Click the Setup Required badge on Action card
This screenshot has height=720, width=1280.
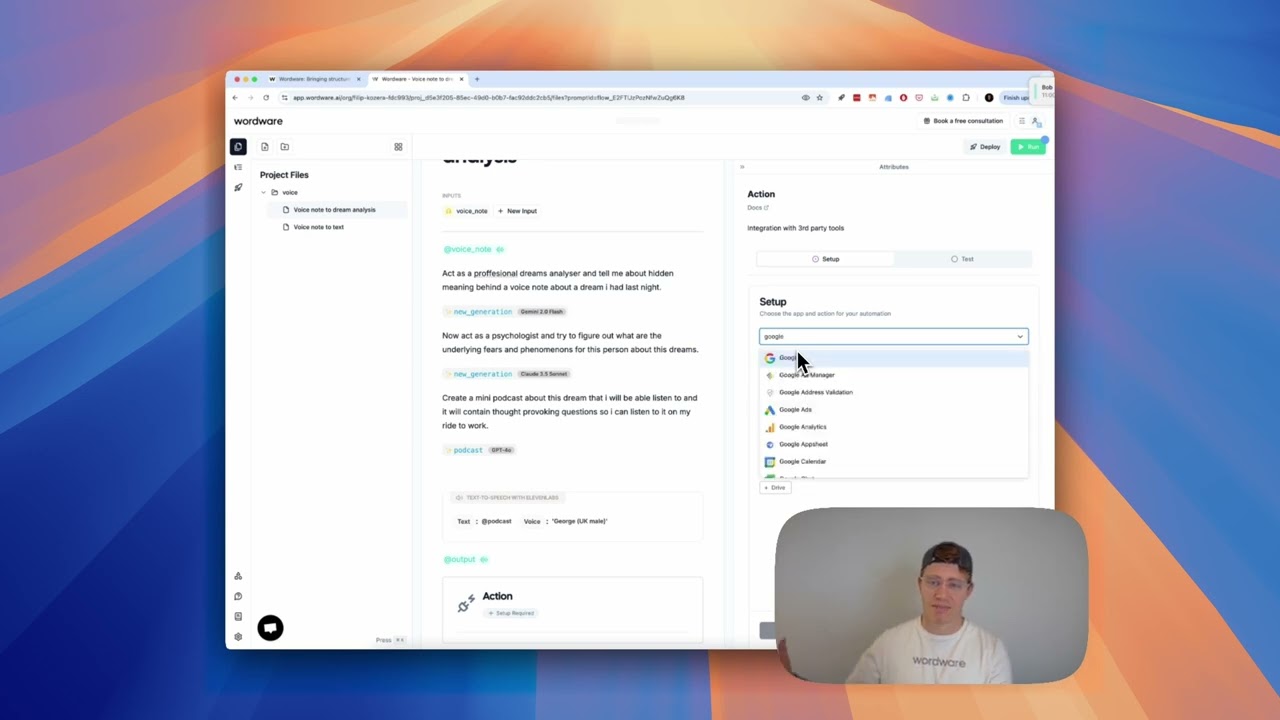pos(511,613)
